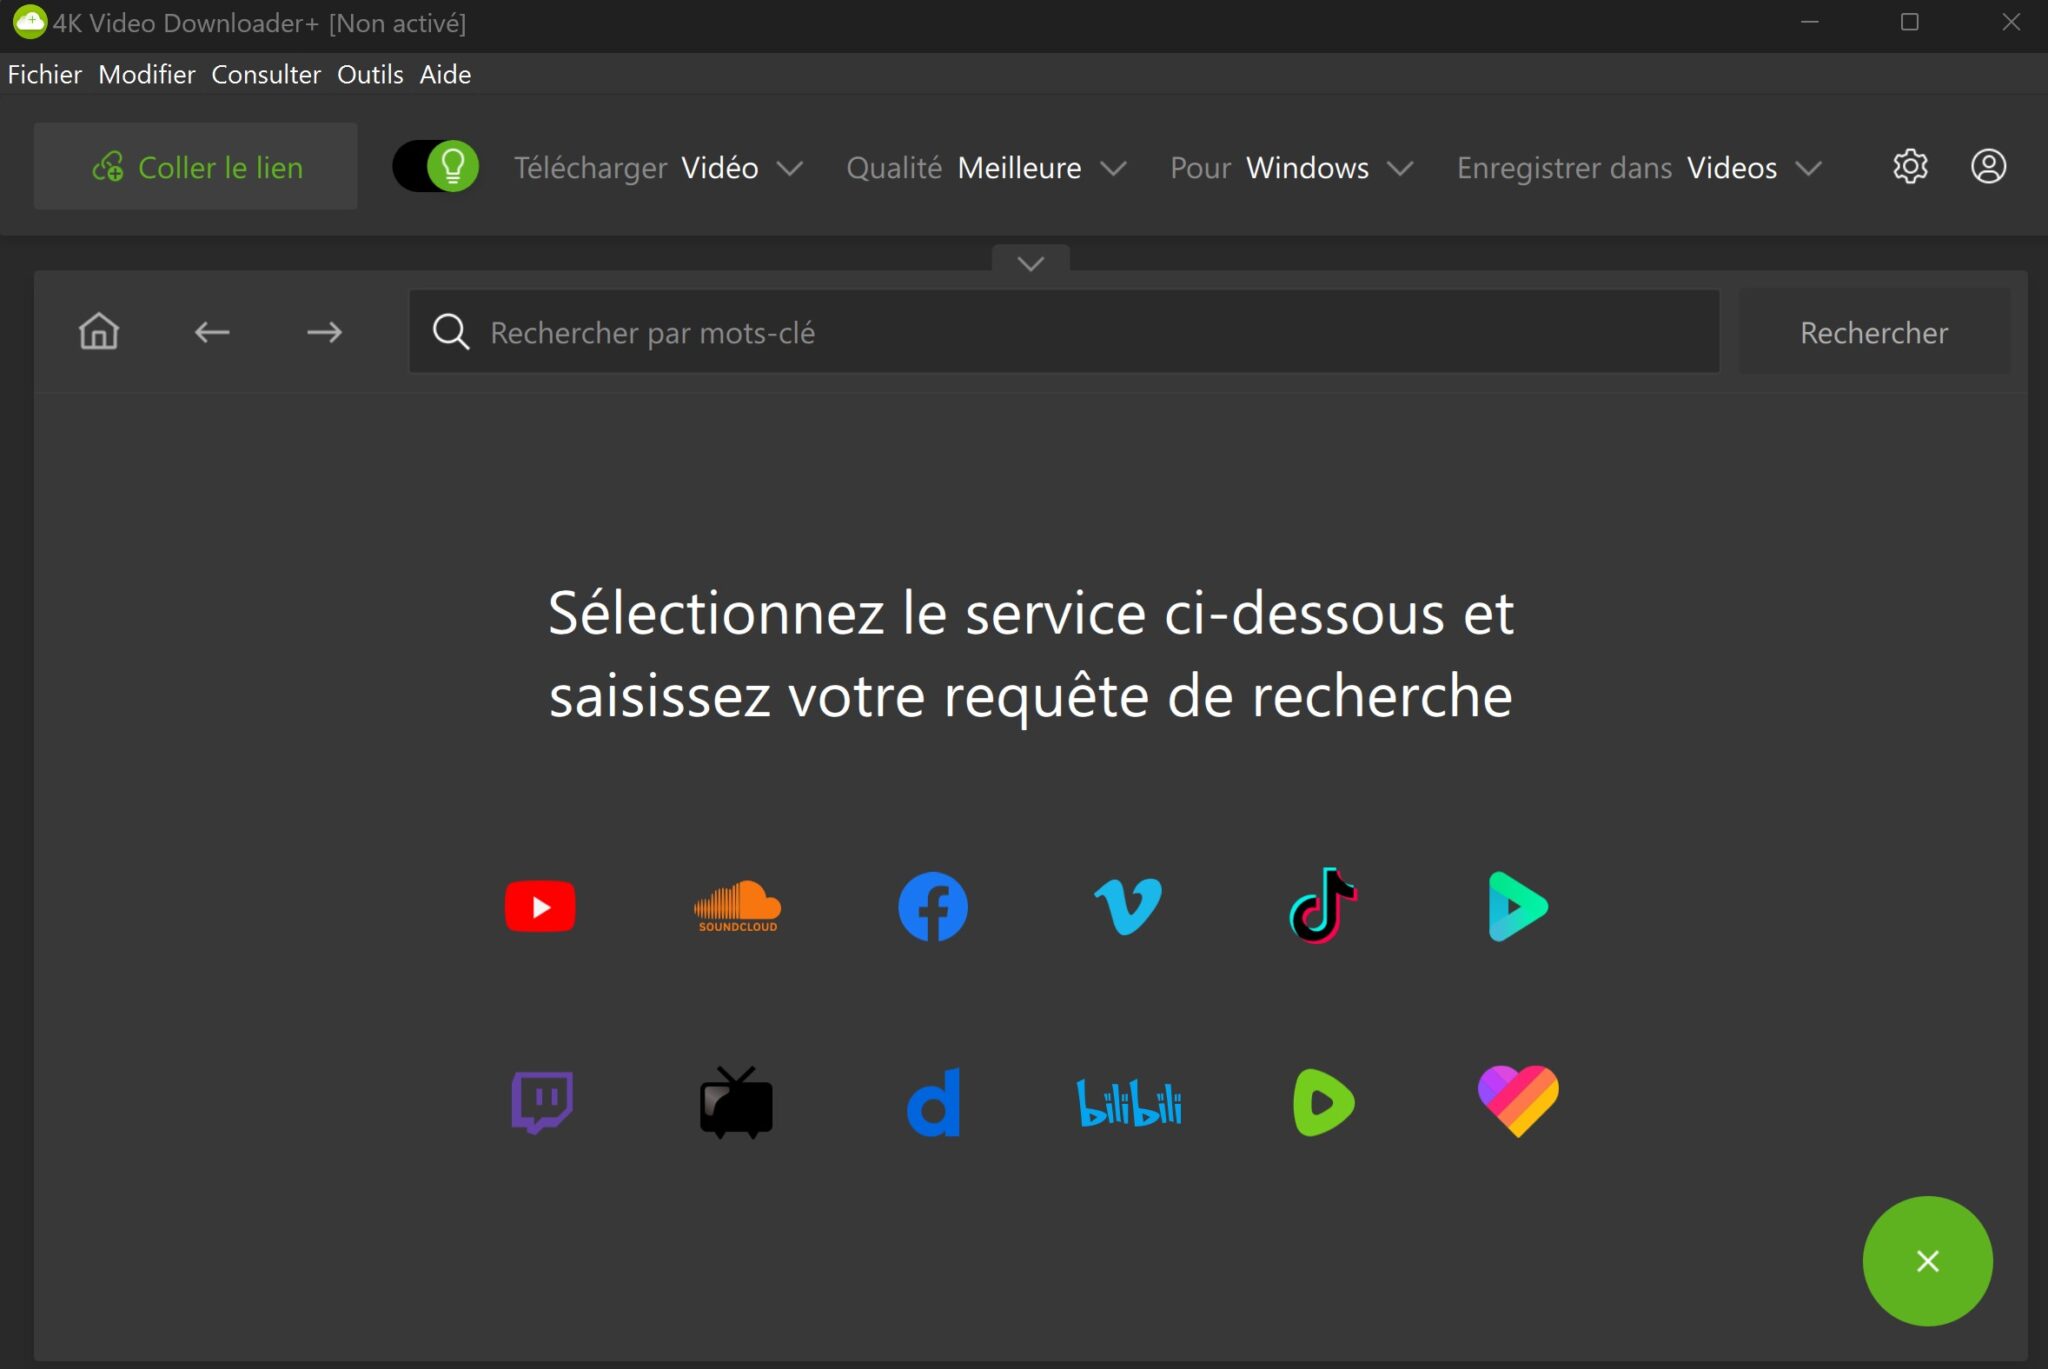This screenshot has width=2048, height=1369.
Task: Click the Likee heart service icon
Action: pyautogui.click(x=1518, y=1100)
